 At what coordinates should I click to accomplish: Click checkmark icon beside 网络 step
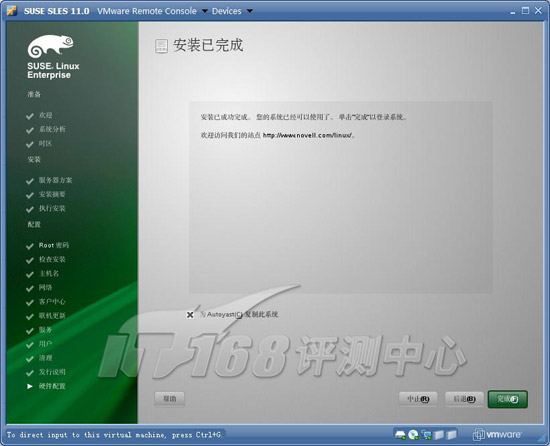(x=30, y=289)
